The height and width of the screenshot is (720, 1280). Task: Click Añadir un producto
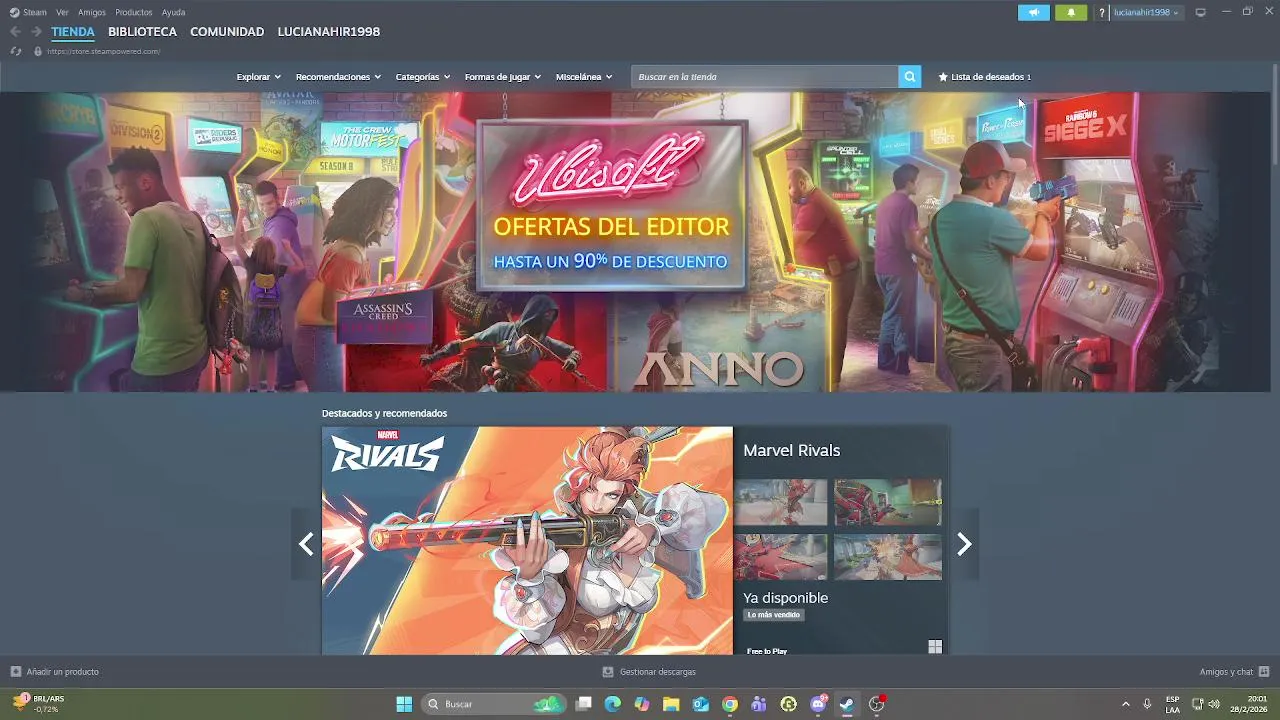coord(62,672)
